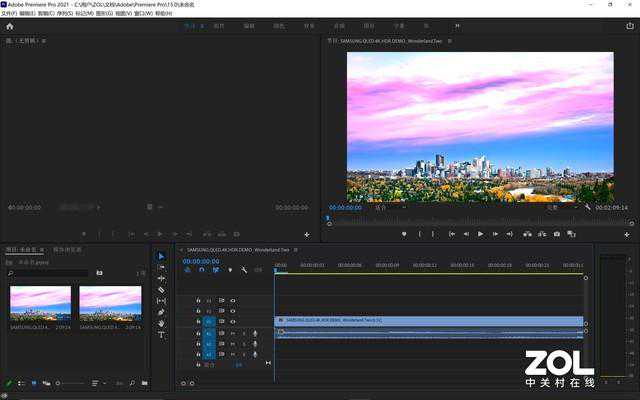Click the Home icon at top left
Image resolution: width=640 pixels, height=400 pixels.
click(10, 26)
